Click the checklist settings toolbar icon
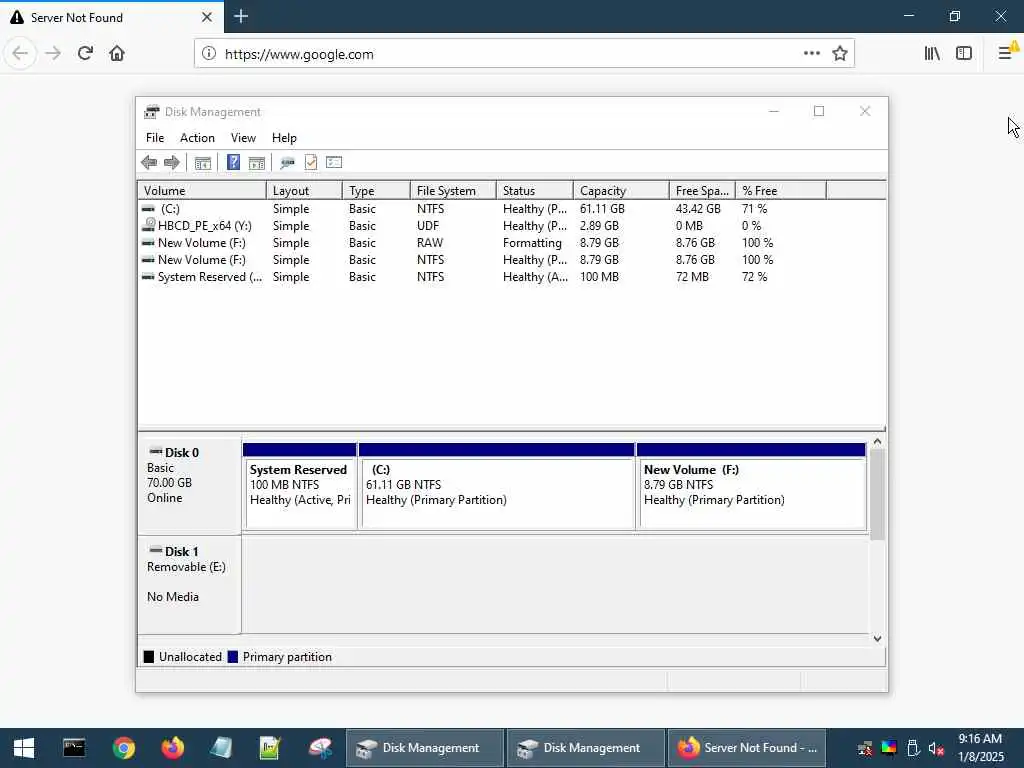Image resolution: width=1024 pixels, height=768 pixels. click(x=334, y=163)
